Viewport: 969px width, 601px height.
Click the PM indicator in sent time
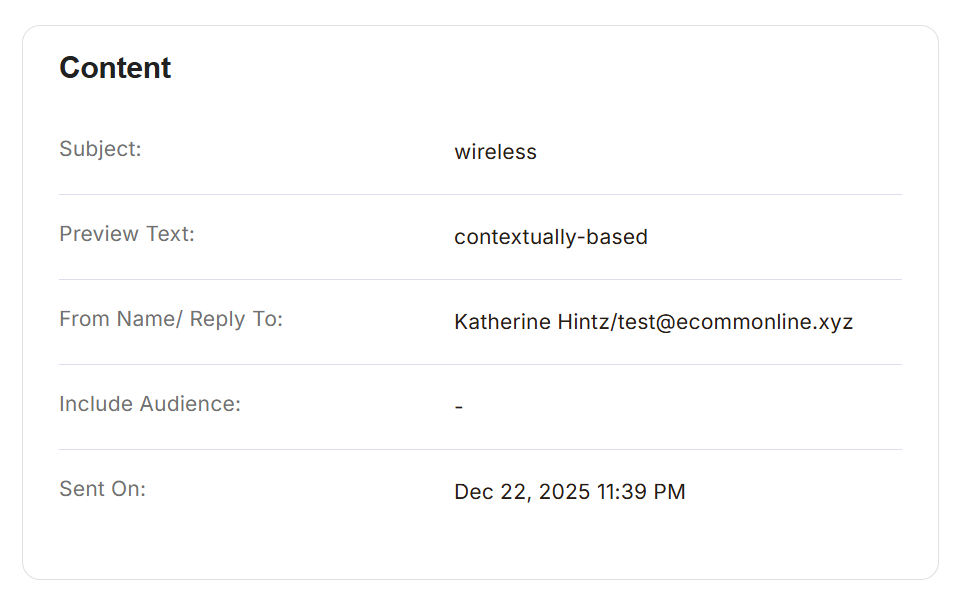click(x=670, y=492)
